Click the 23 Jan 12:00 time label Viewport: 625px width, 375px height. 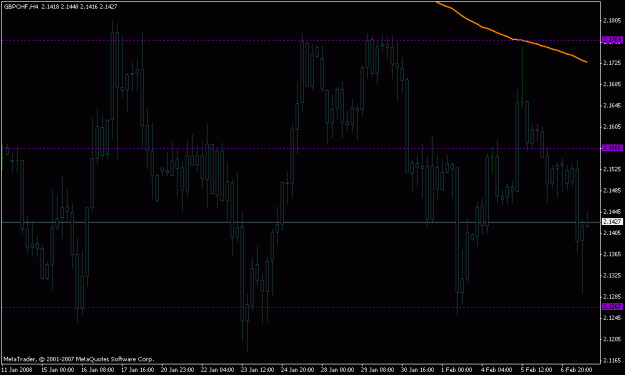[257, 370]
